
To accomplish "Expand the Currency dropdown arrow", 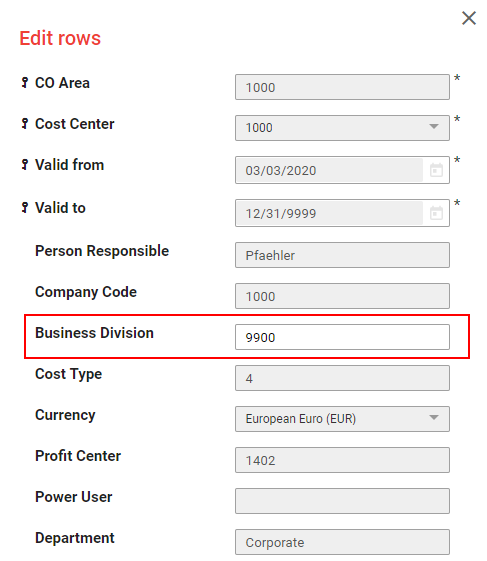I will pyautogui.click(x=434, y=418).
